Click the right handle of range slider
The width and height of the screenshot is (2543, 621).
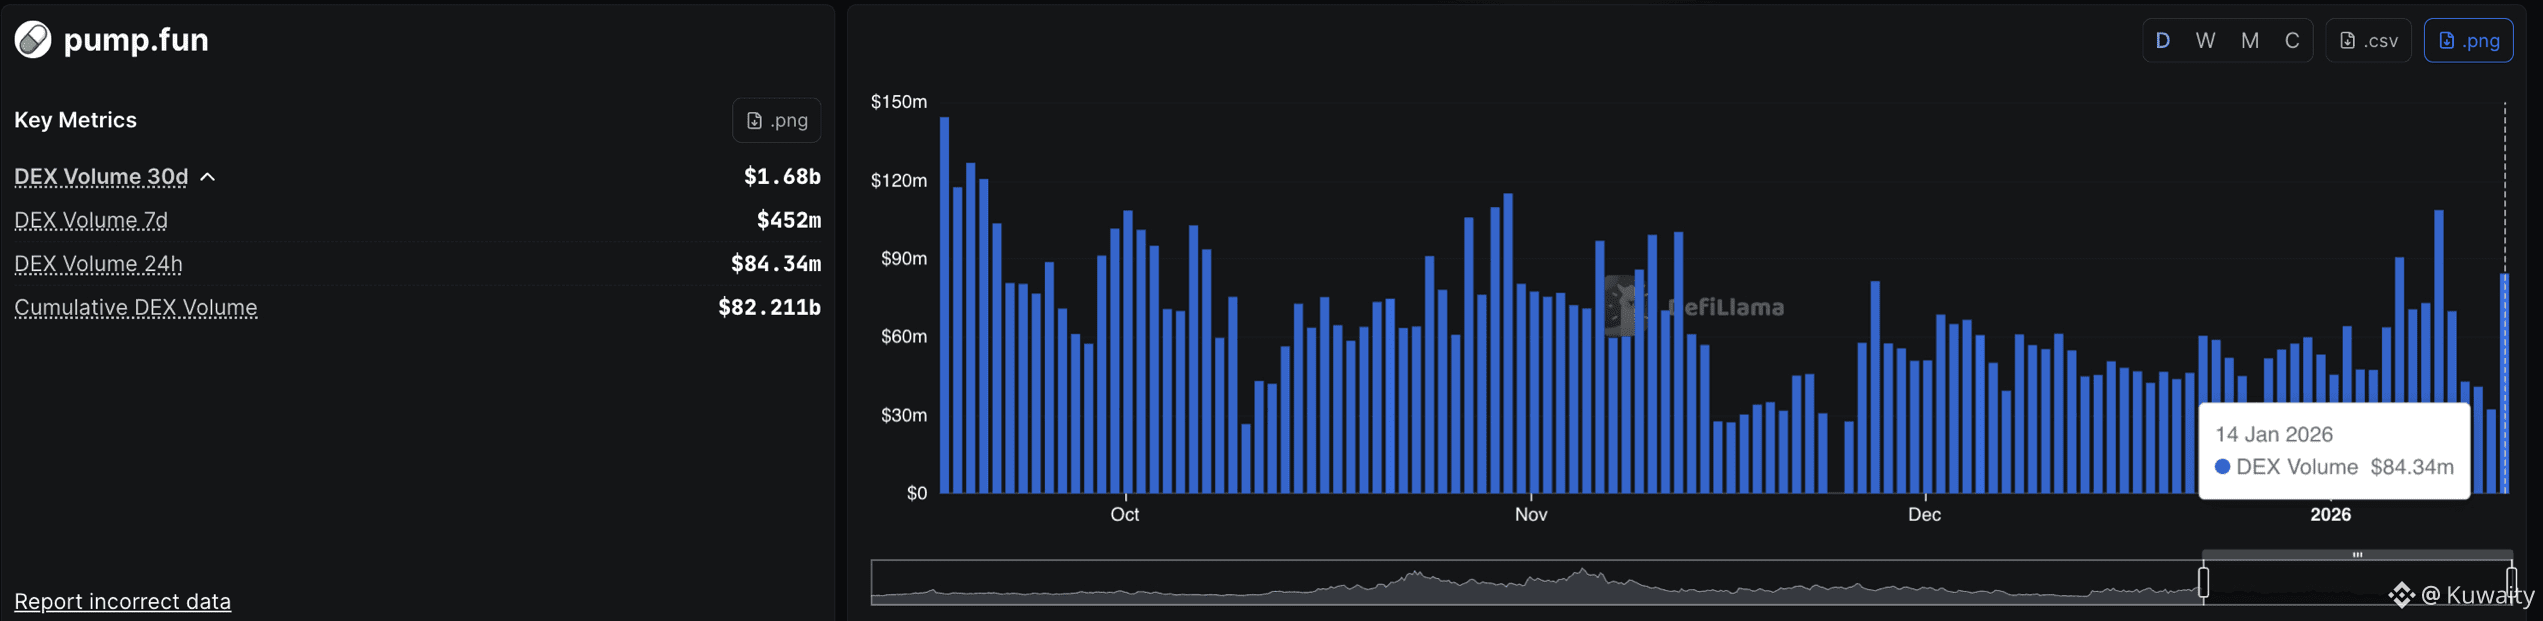[x=2511, y=582]
